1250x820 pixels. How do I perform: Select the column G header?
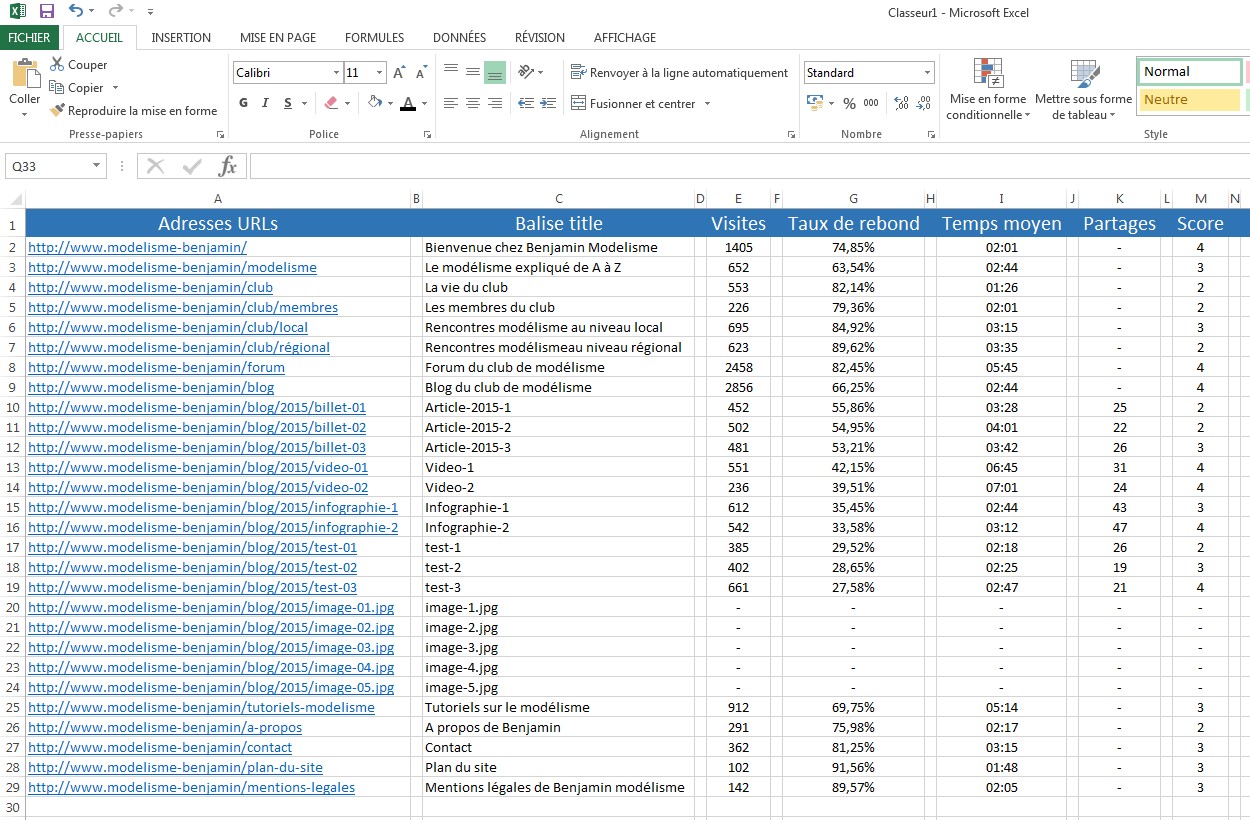[853, 199]
